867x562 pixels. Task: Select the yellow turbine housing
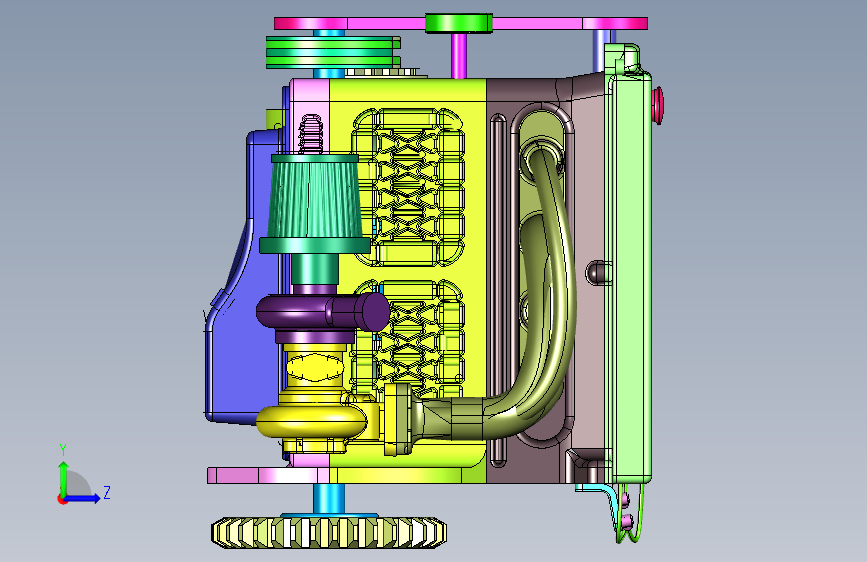point(311,421)
